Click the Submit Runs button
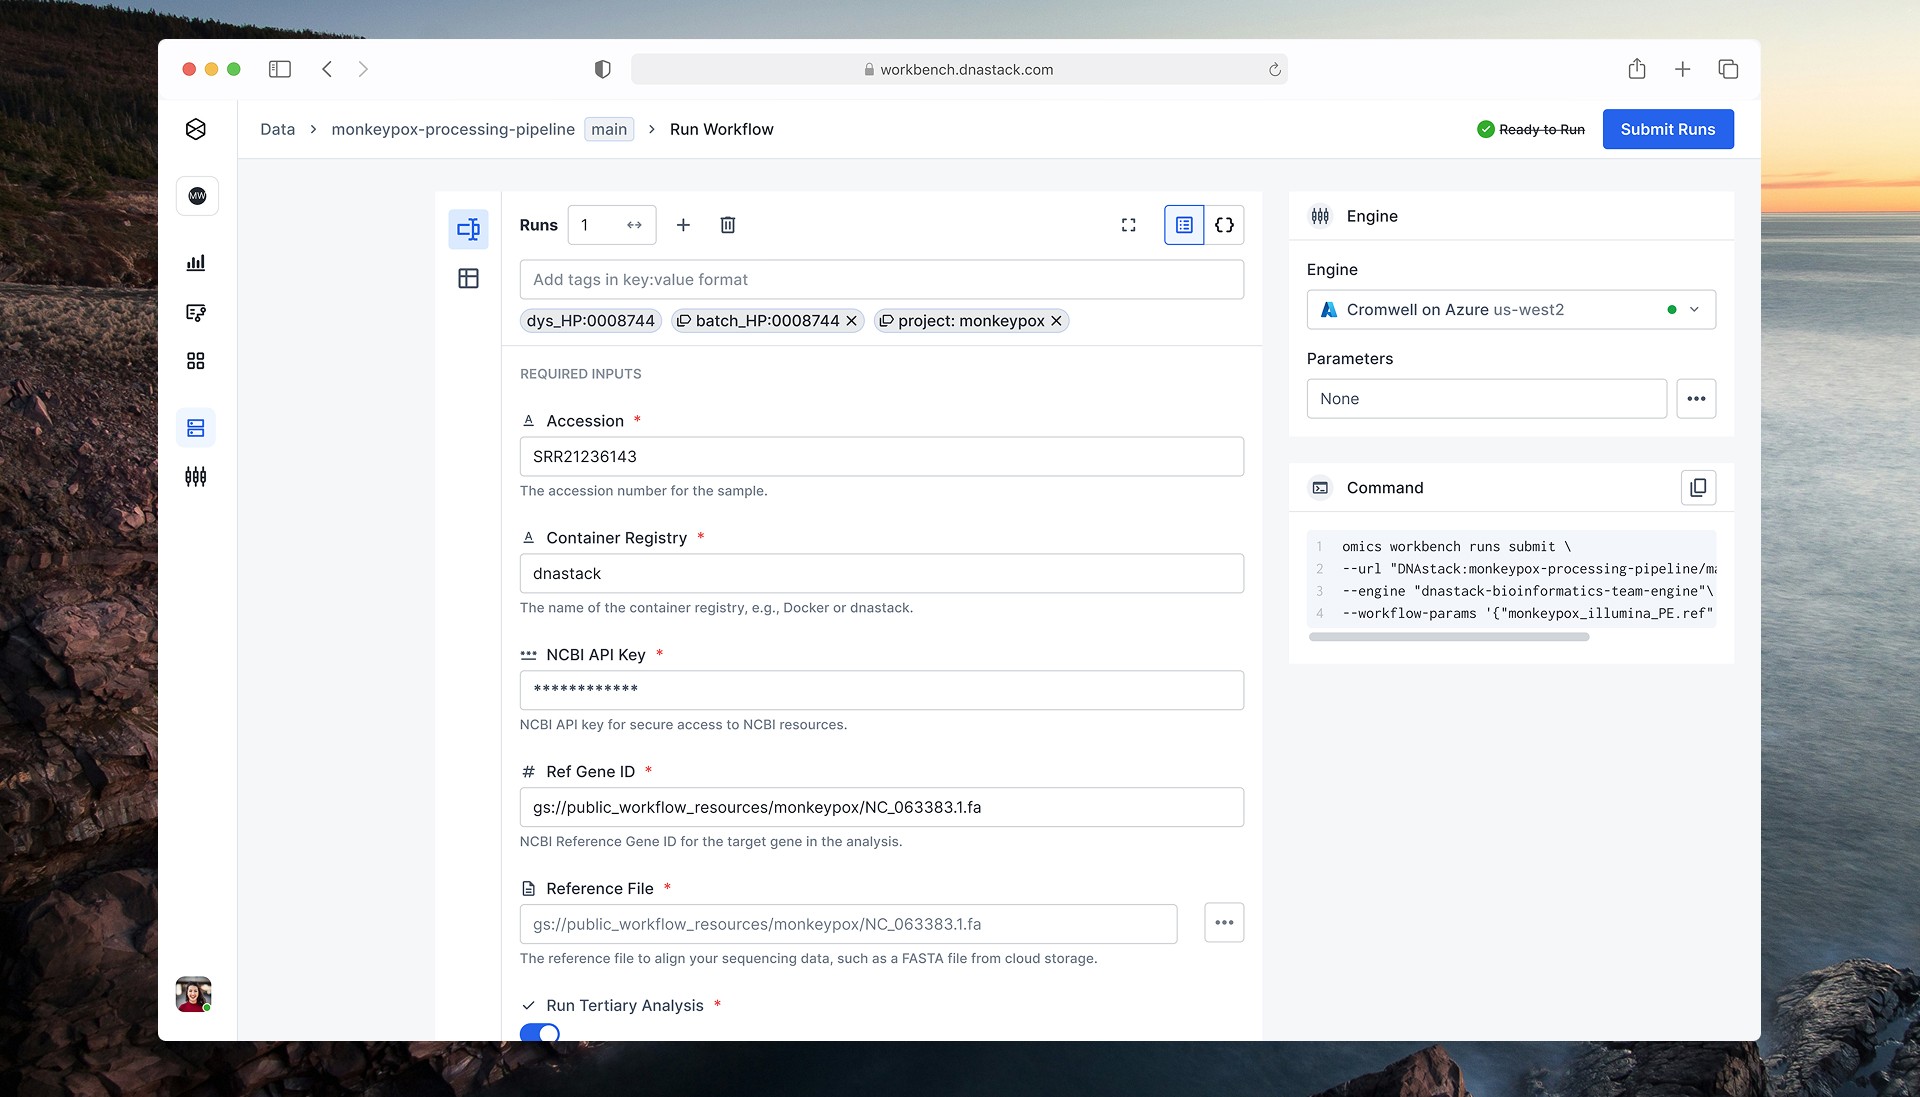Viewport: 1920px width, 1097px height. pos(1668,129)
